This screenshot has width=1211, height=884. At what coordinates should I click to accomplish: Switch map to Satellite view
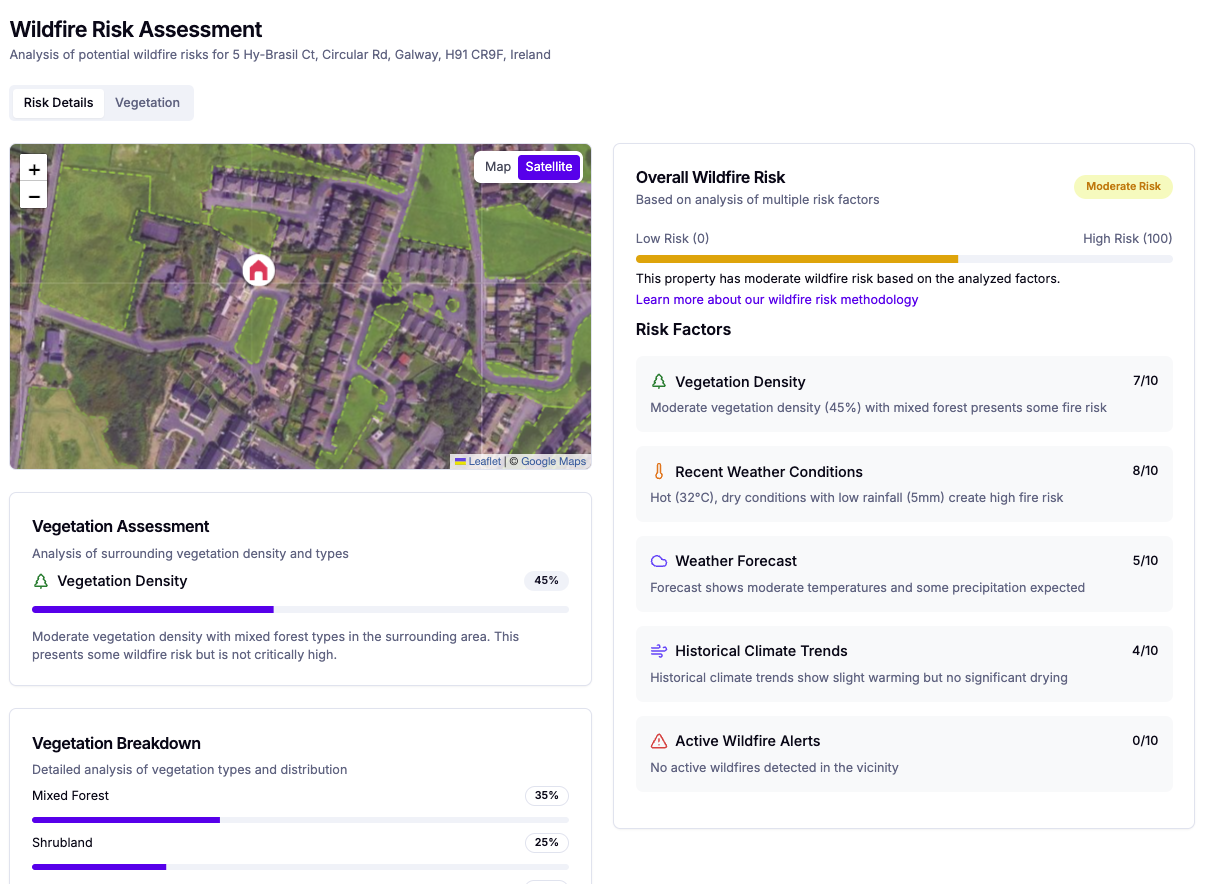pyautogui.click(x=549, y=167)
